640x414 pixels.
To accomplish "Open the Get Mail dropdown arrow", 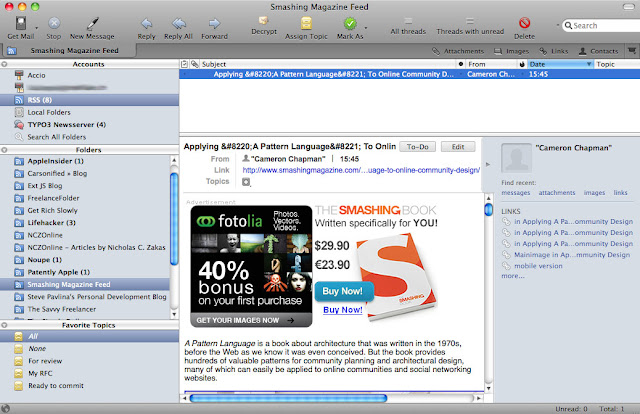I will pos(36,28).
